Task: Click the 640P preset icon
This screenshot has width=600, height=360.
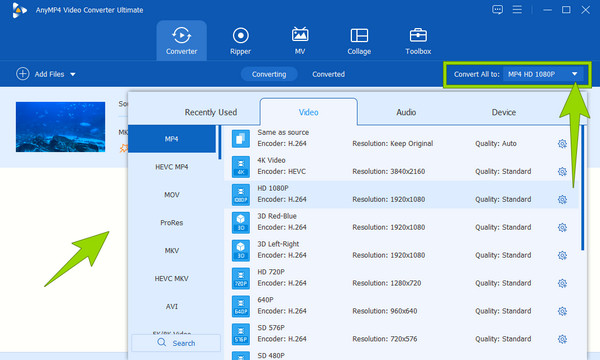Action: [241, 306]
